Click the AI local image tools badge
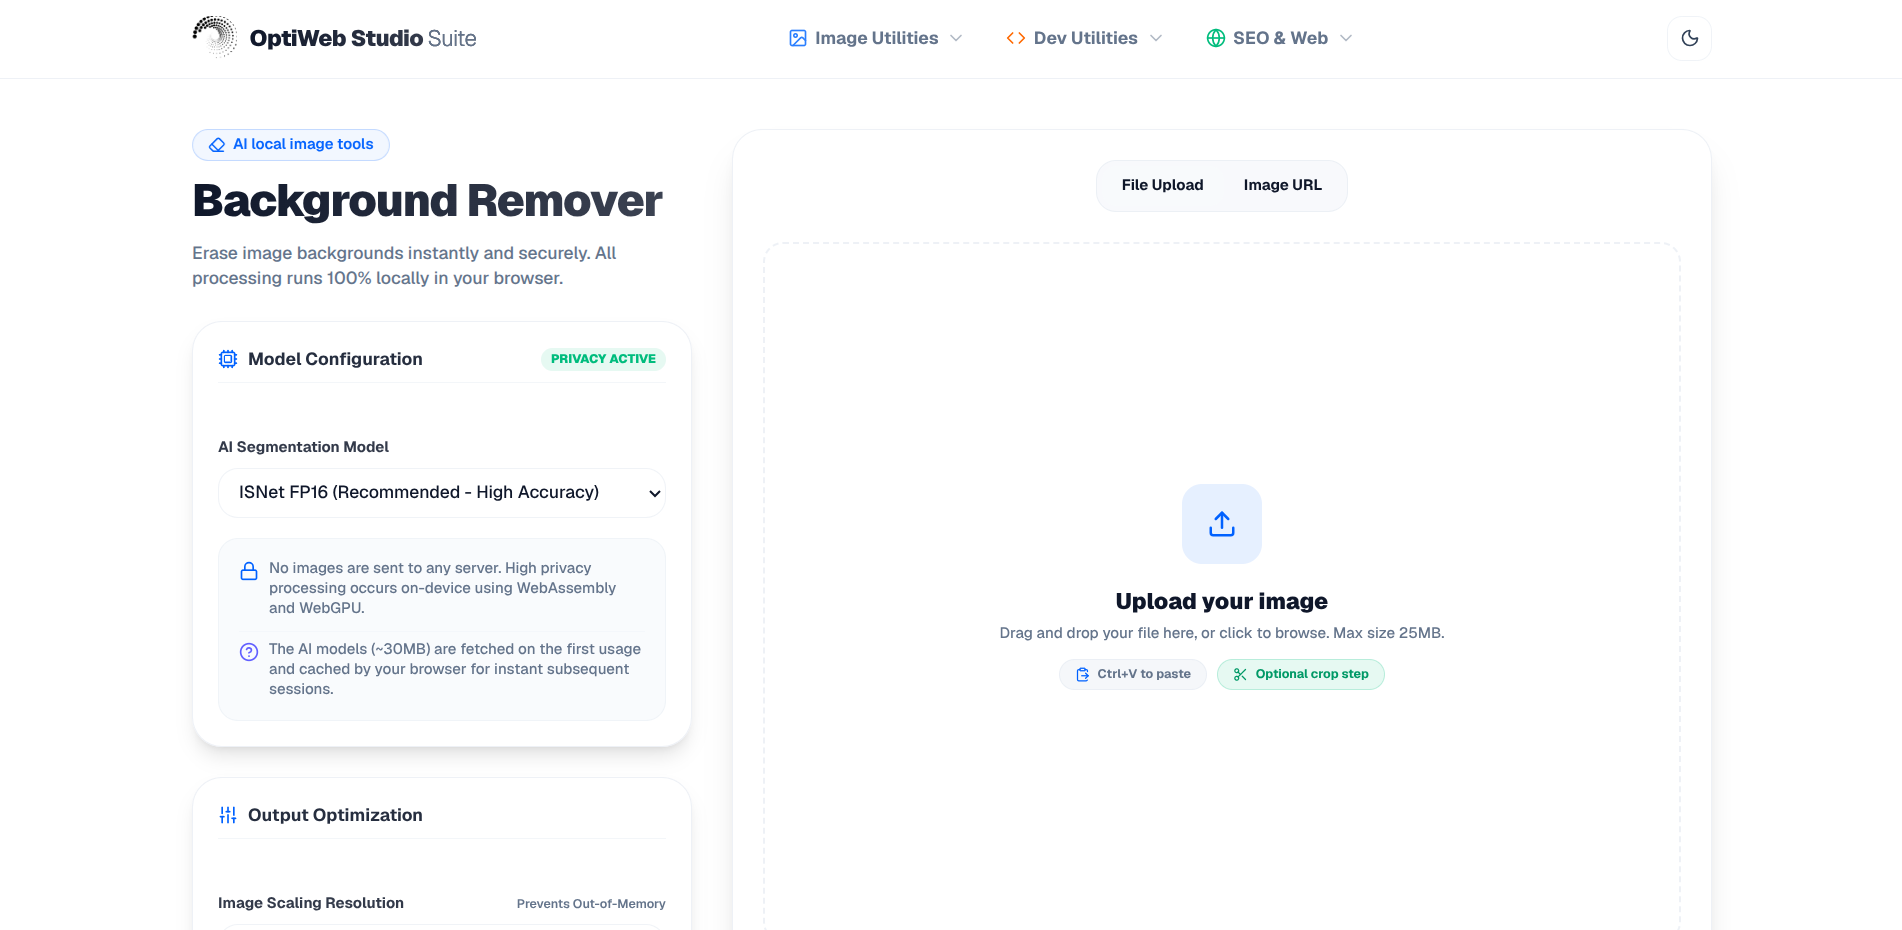This screenshot has height=930, width=1902. [x=291, y=145]
